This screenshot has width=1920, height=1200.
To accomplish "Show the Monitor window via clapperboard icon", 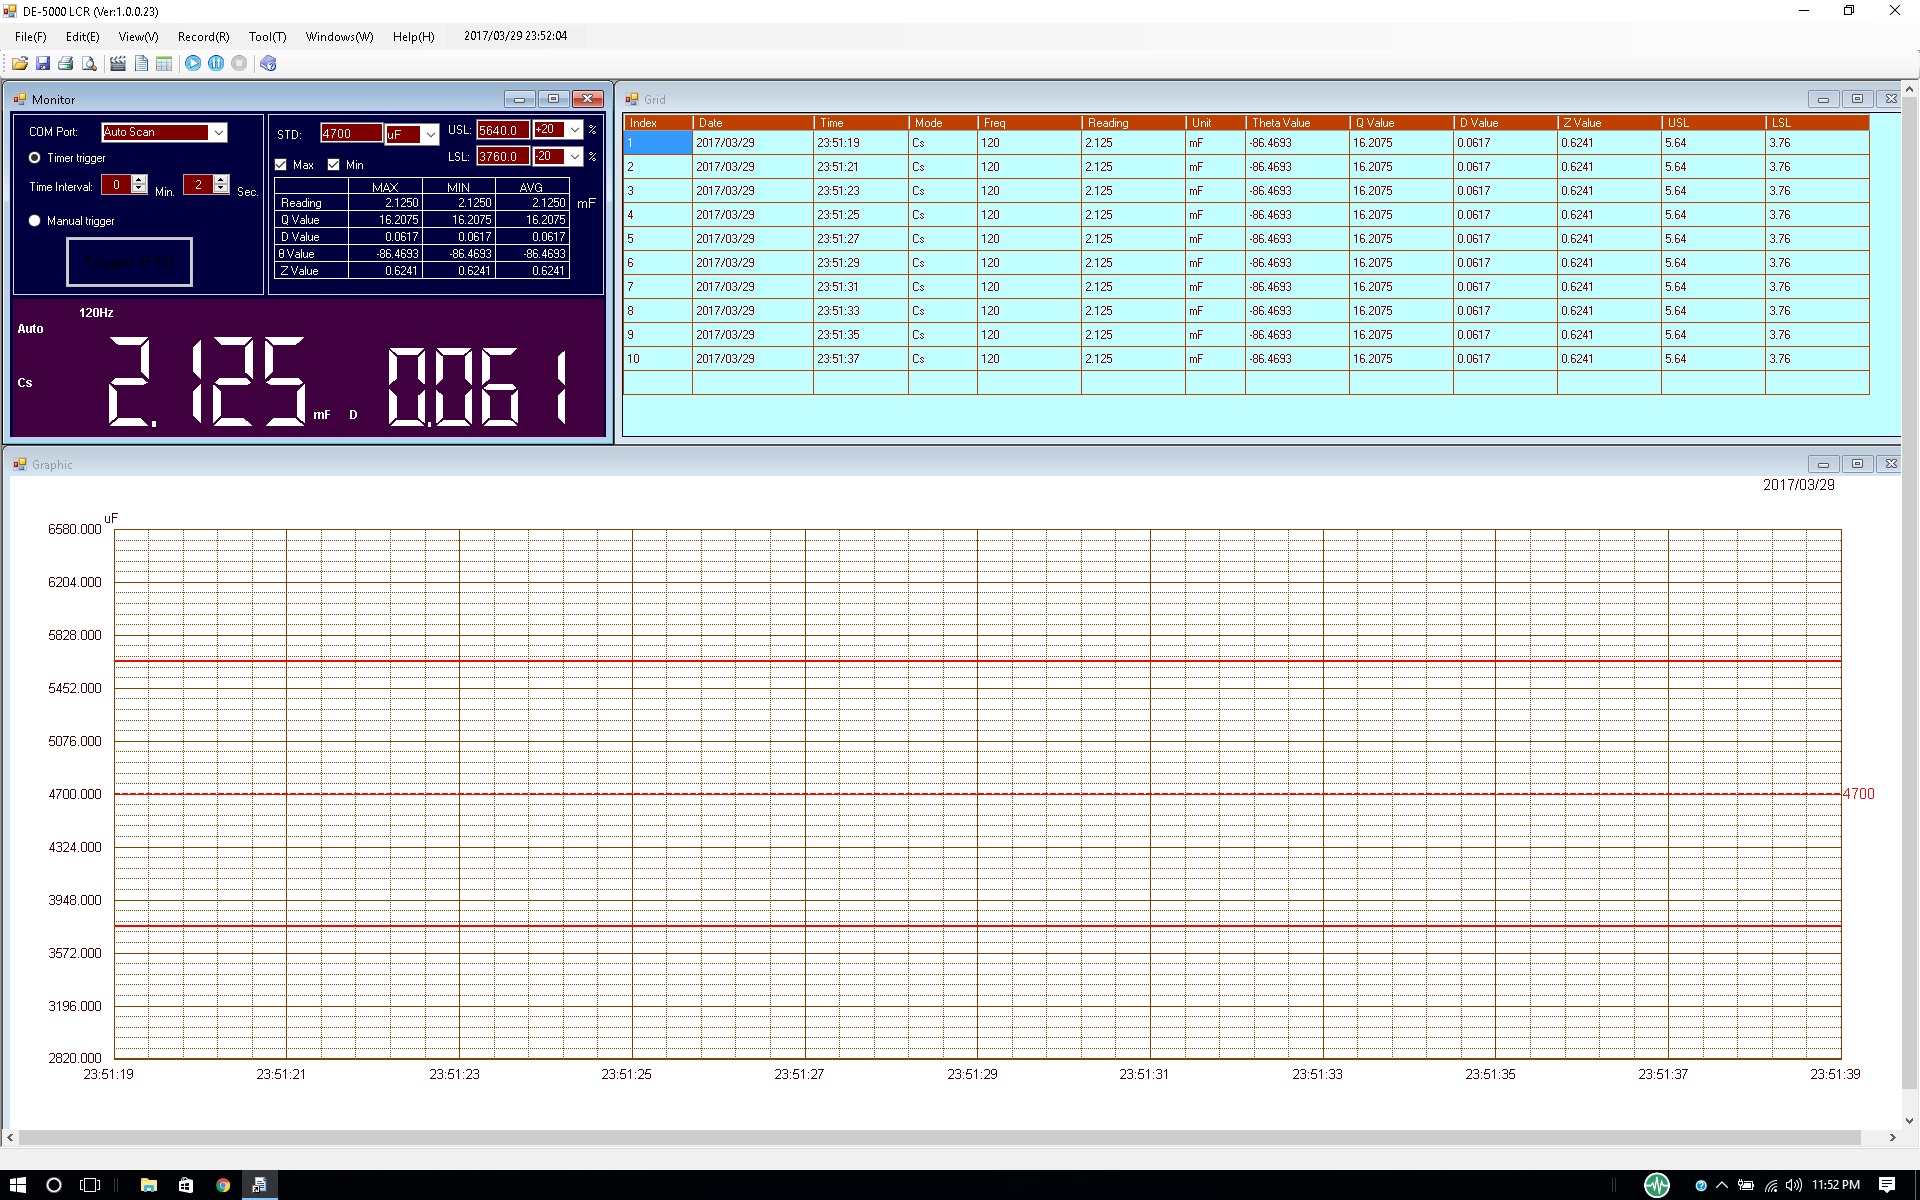I will (118, 63).
